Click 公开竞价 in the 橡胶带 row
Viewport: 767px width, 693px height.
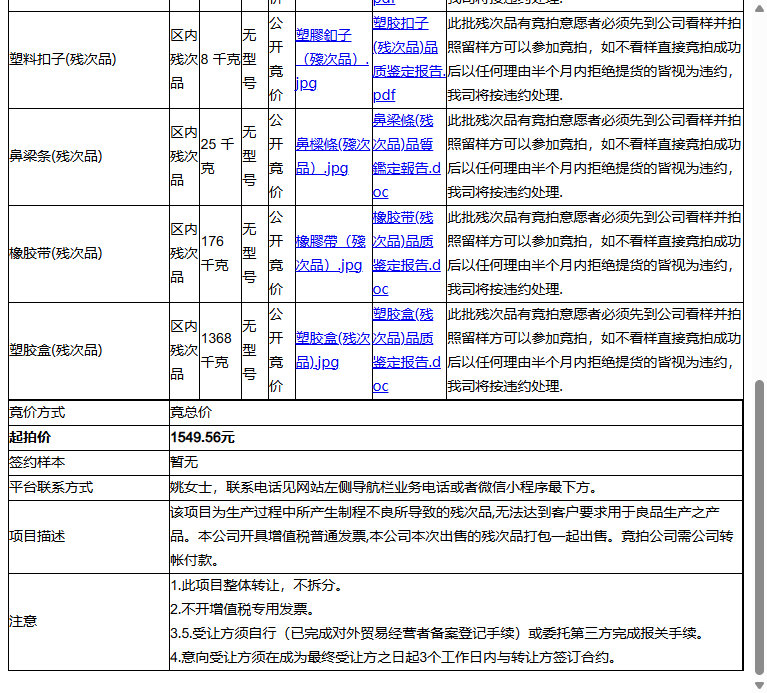point(276,253)
